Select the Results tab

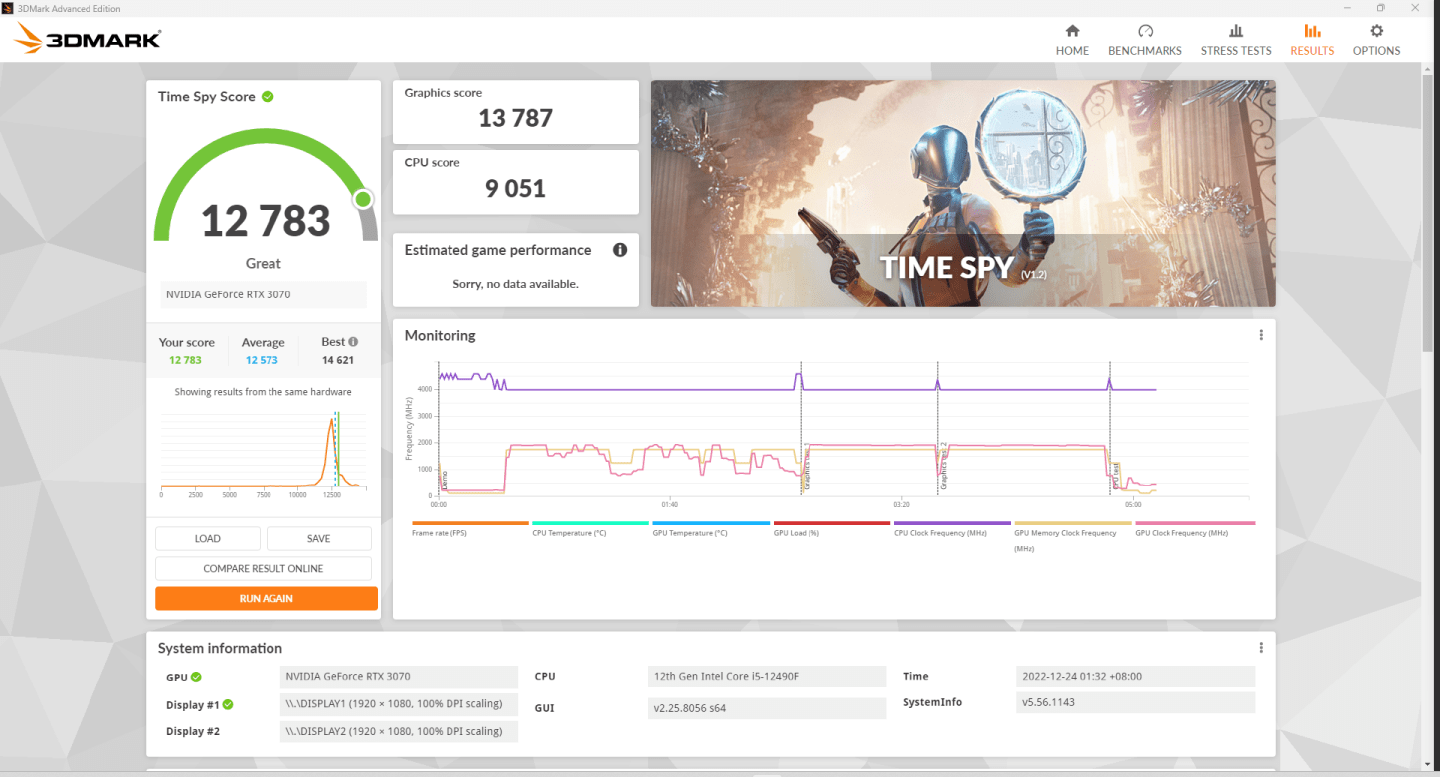[1311, 40]
